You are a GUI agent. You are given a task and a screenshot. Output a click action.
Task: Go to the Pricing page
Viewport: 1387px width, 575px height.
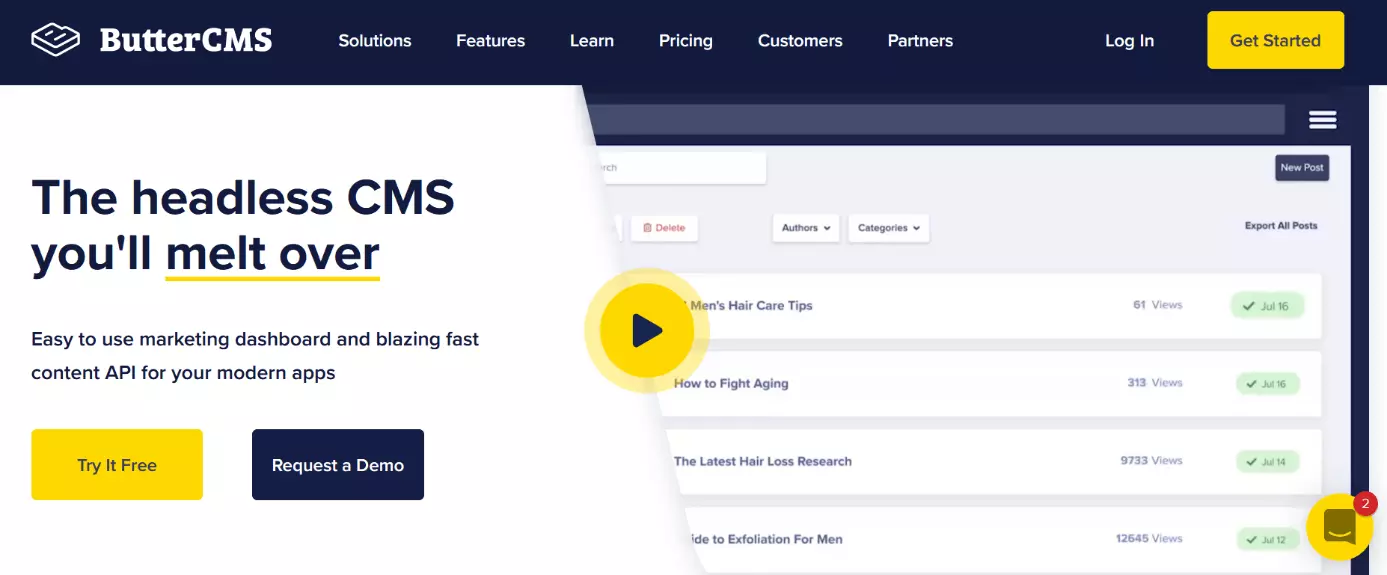coord(686,41)
